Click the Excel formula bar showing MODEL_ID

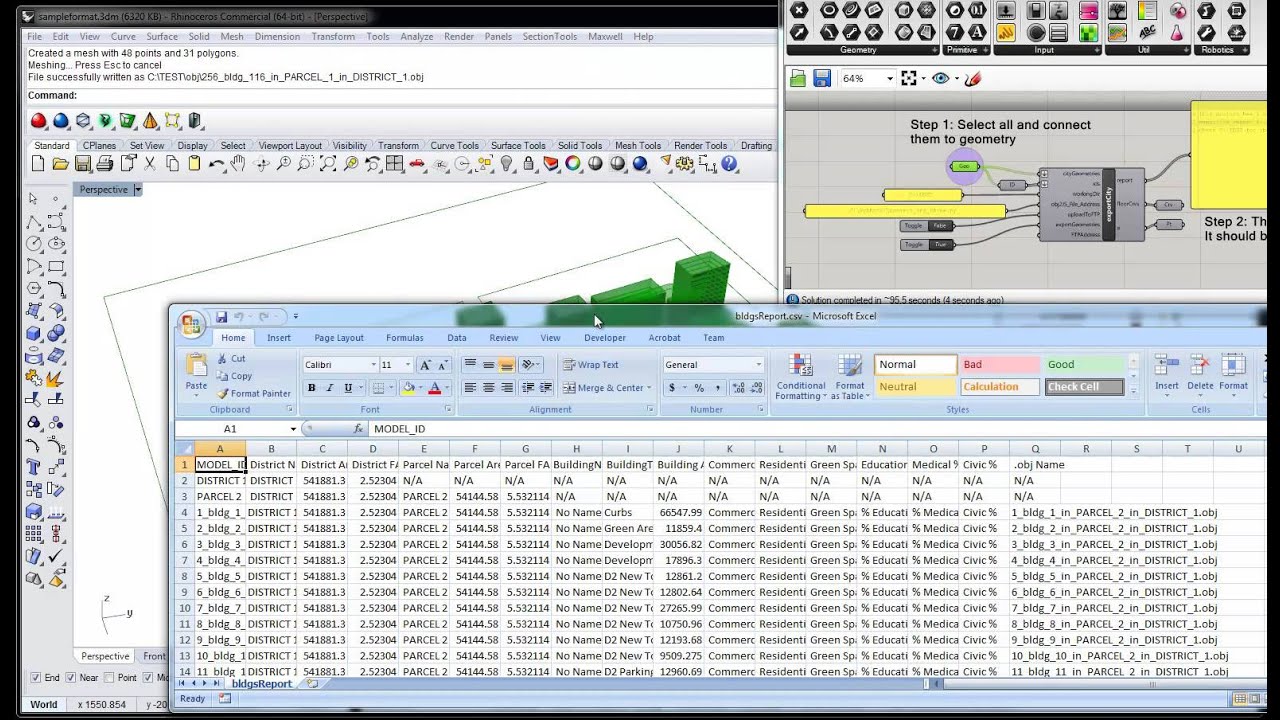(818, 429)
